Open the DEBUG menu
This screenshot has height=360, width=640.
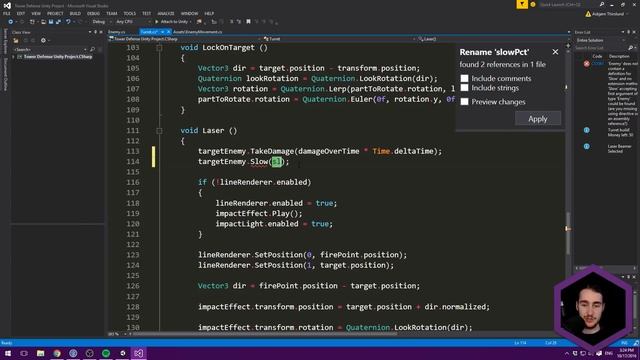93,13
